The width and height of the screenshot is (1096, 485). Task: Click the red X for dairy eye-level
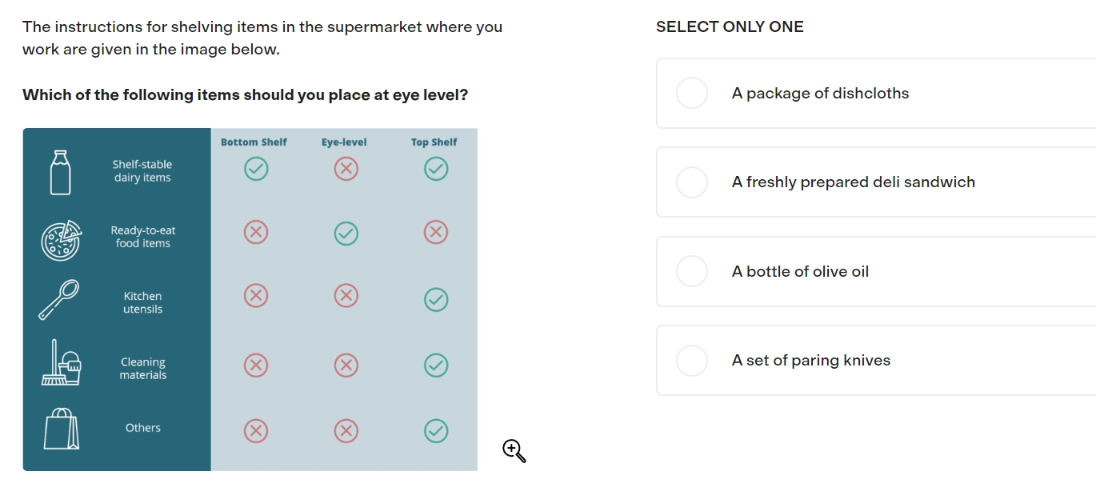click(x=346, y=168)
